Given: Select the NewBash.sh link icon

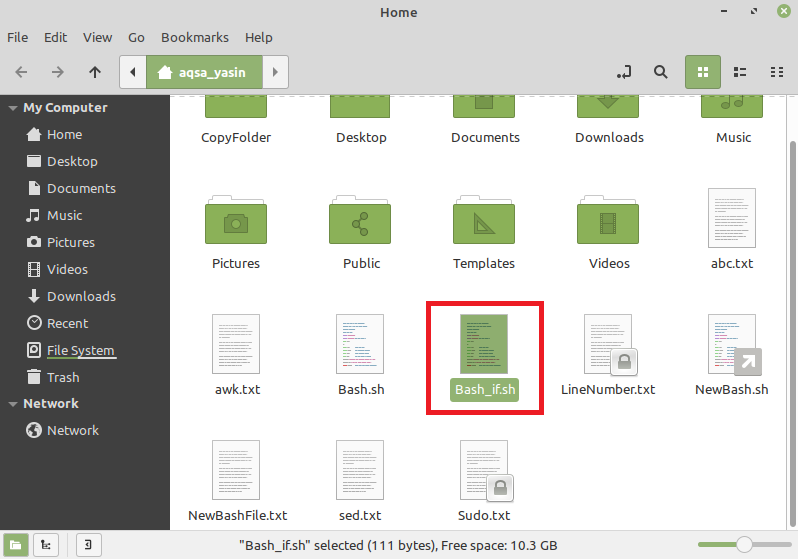Looking at the screenshot, I should (x=733, y=344).
